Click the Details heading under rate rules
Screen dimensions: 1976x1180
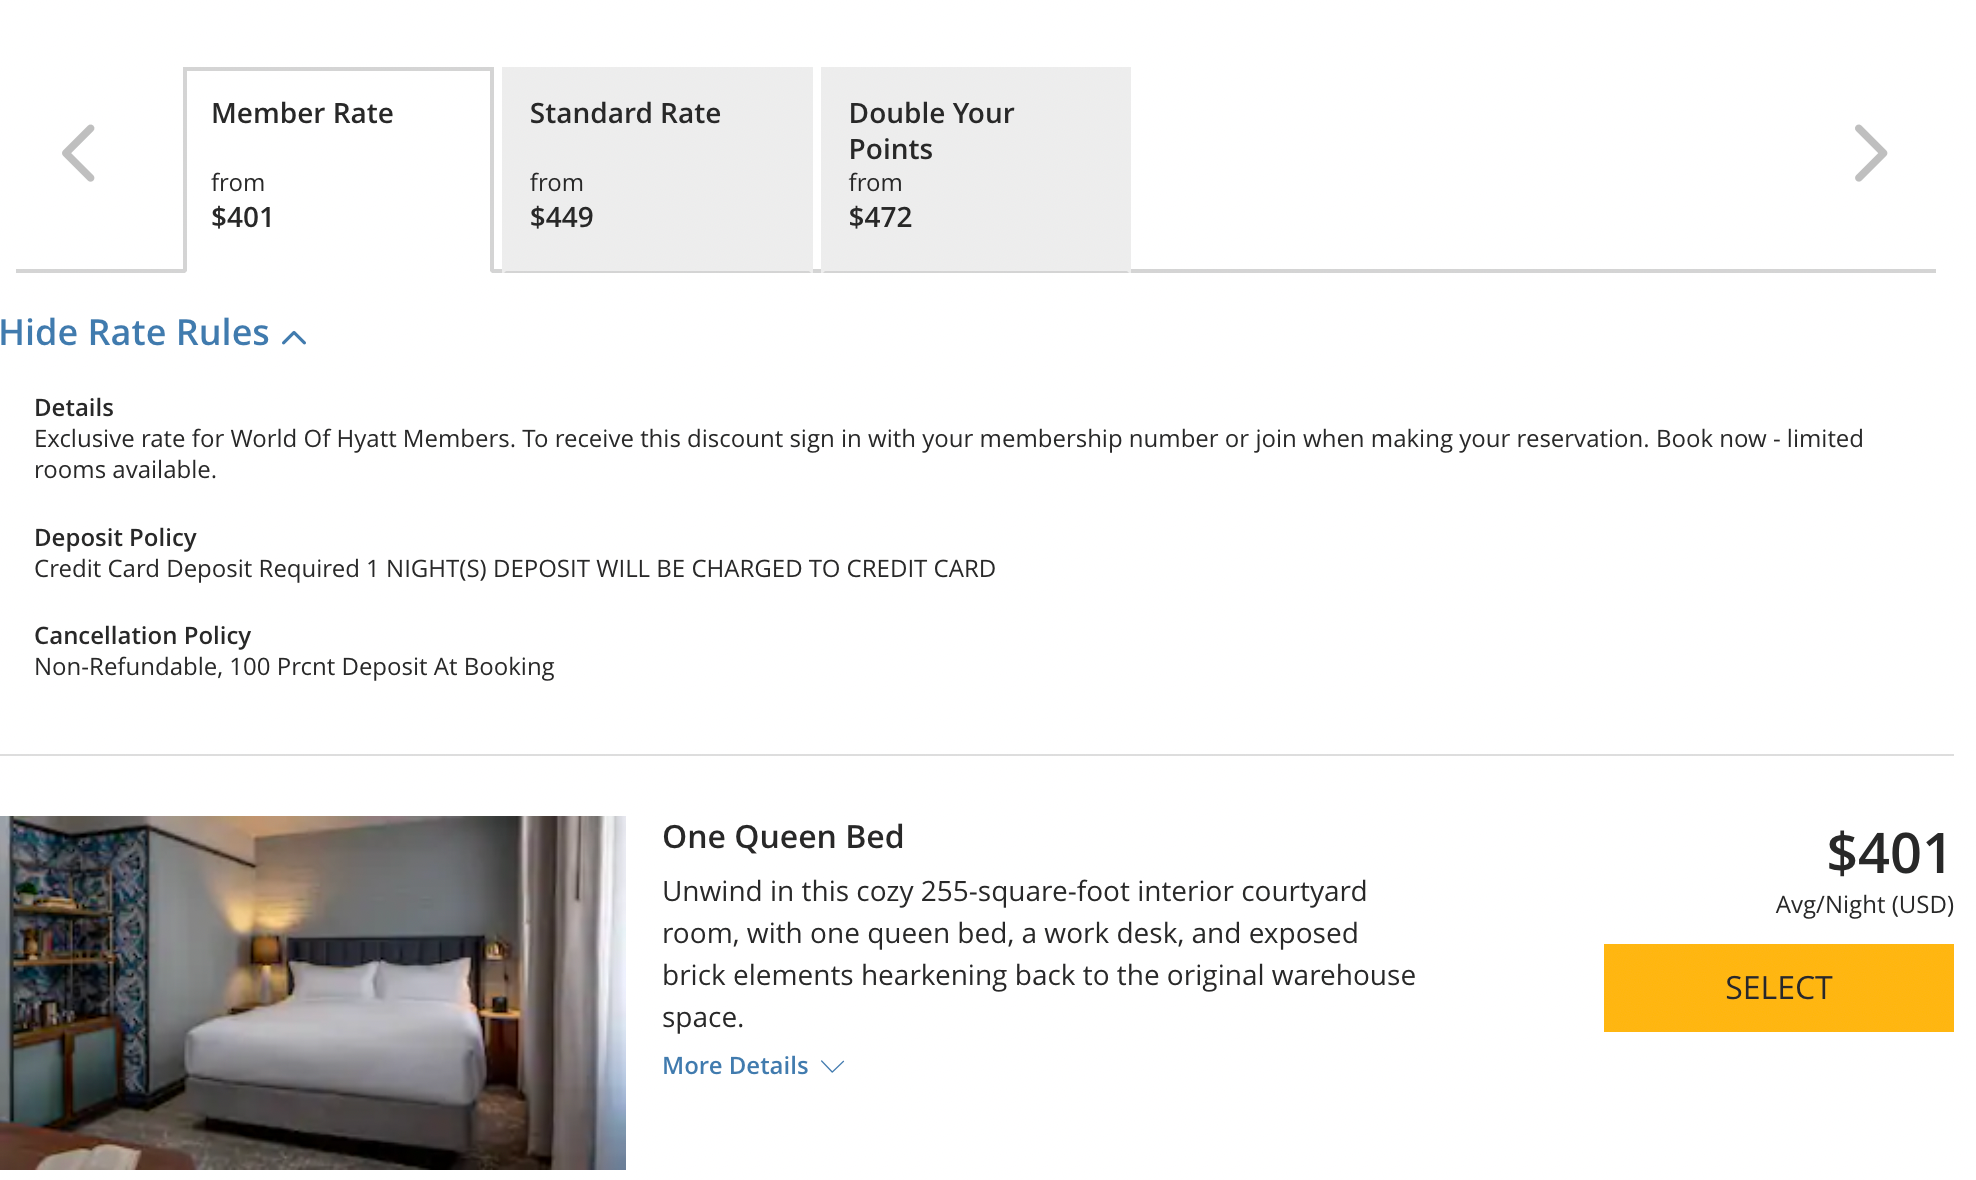coord(74,408)
